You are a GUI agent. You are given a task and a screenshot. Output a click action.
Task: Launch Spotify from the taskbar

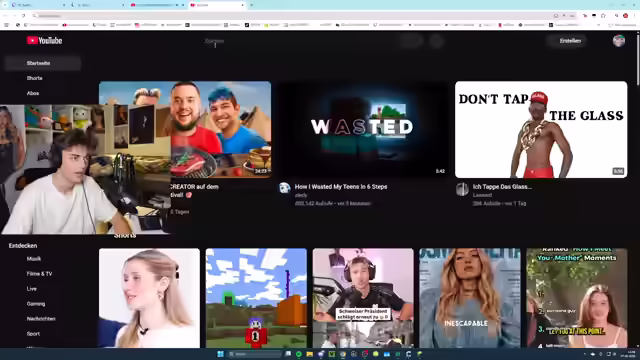[x=299, y=354]
